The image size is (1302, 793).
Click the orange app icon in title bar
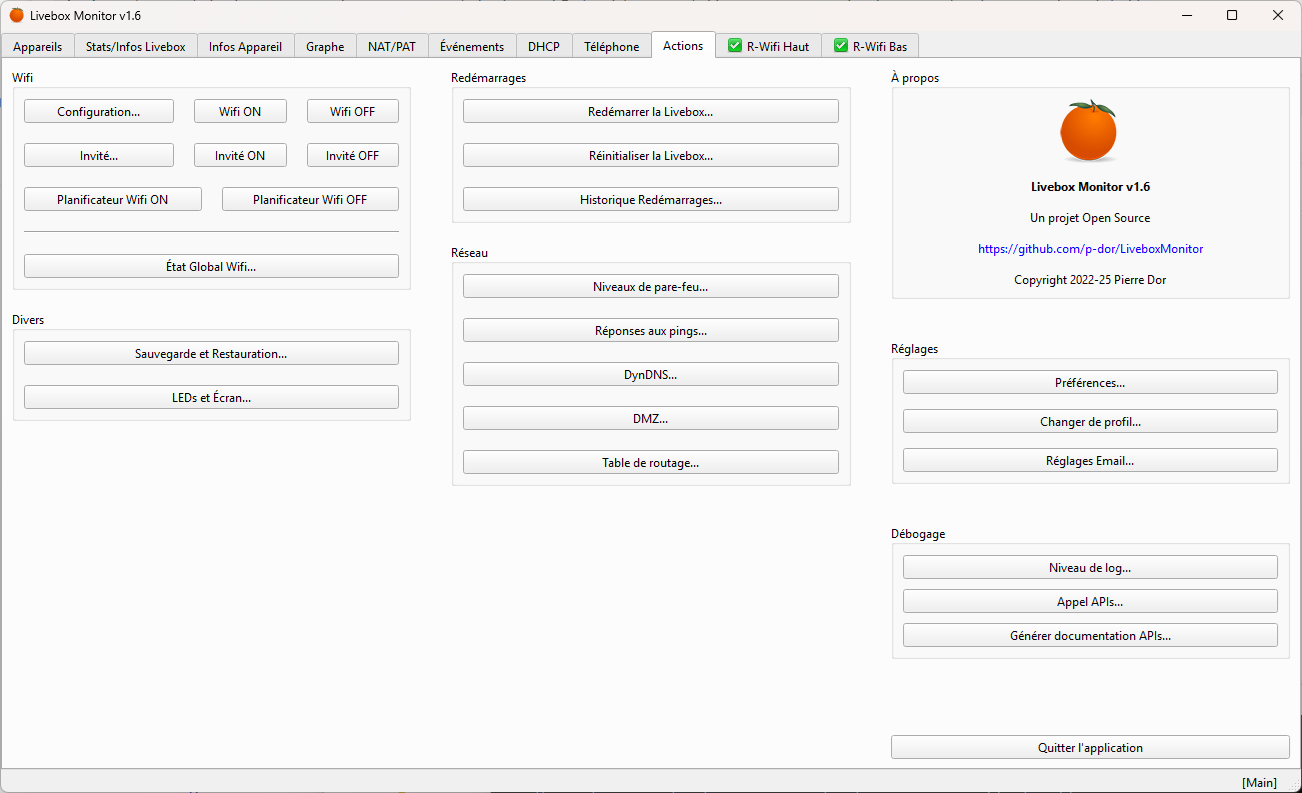pos(17,15)
